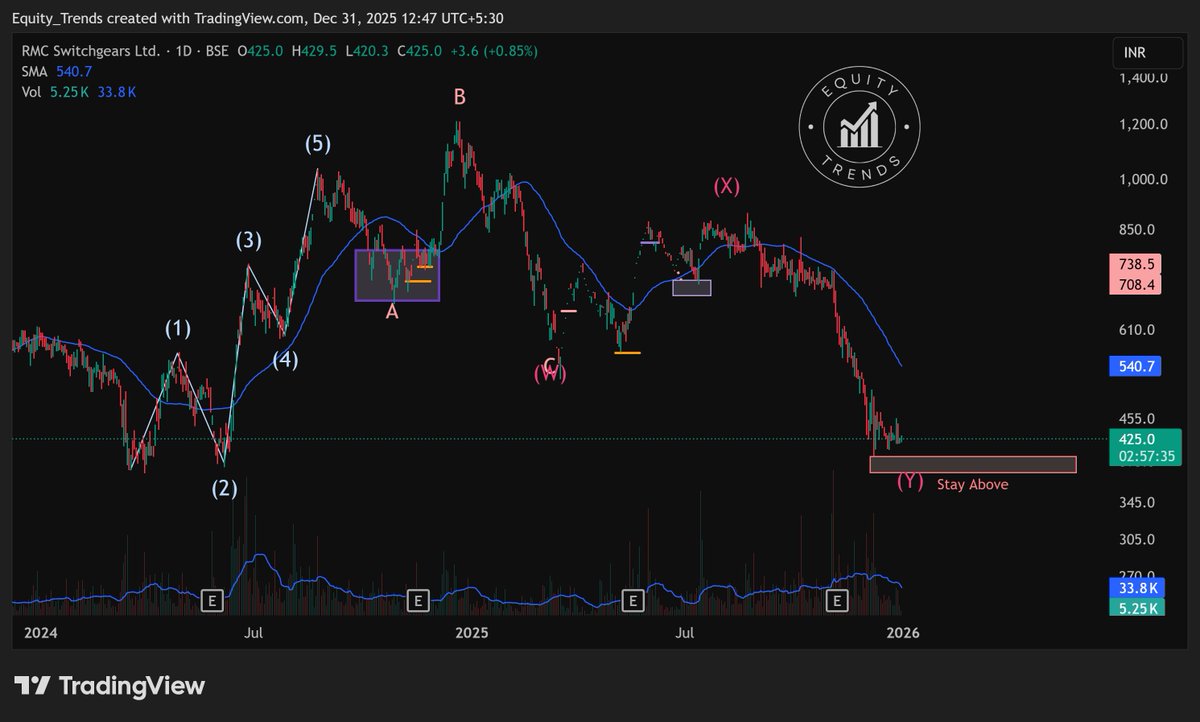This screenshot has width=1200, height=722.
Task: Click the green 425.0 current price label
Action: pyautogui.click(x=1144, y=439)
